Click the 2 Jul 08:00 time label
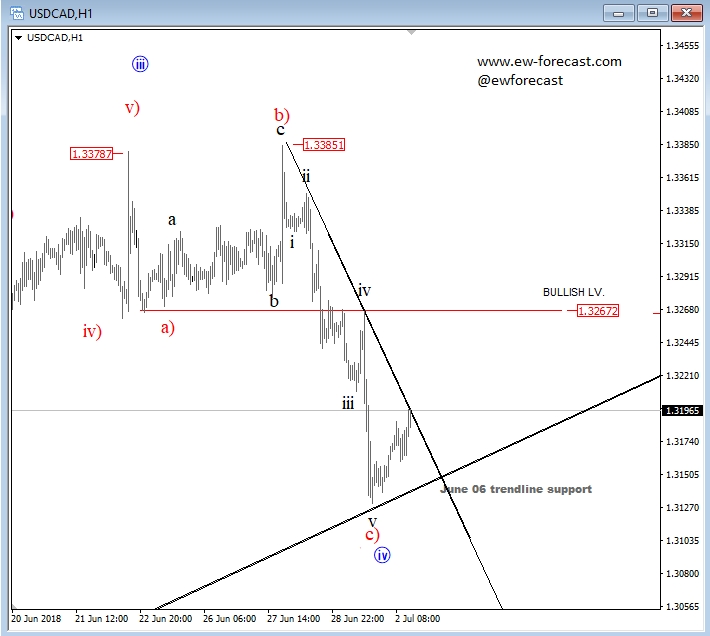Screen dimensions: 710x636 point(417,619)
